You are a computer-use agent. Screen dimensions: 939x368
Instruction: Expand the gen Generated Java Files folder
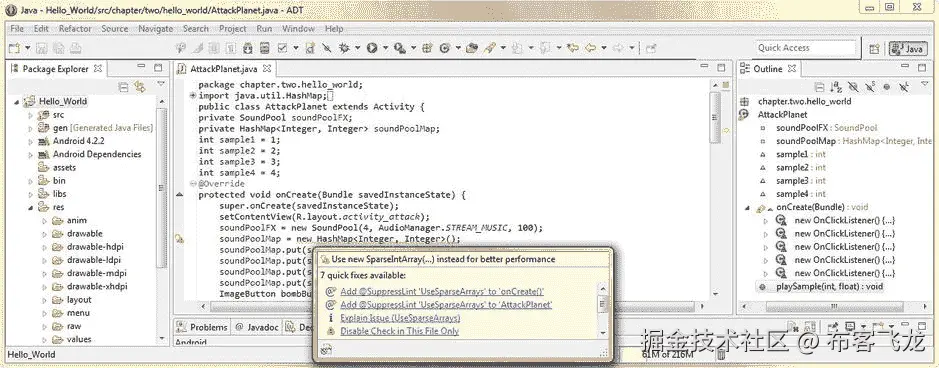point(31,127)
